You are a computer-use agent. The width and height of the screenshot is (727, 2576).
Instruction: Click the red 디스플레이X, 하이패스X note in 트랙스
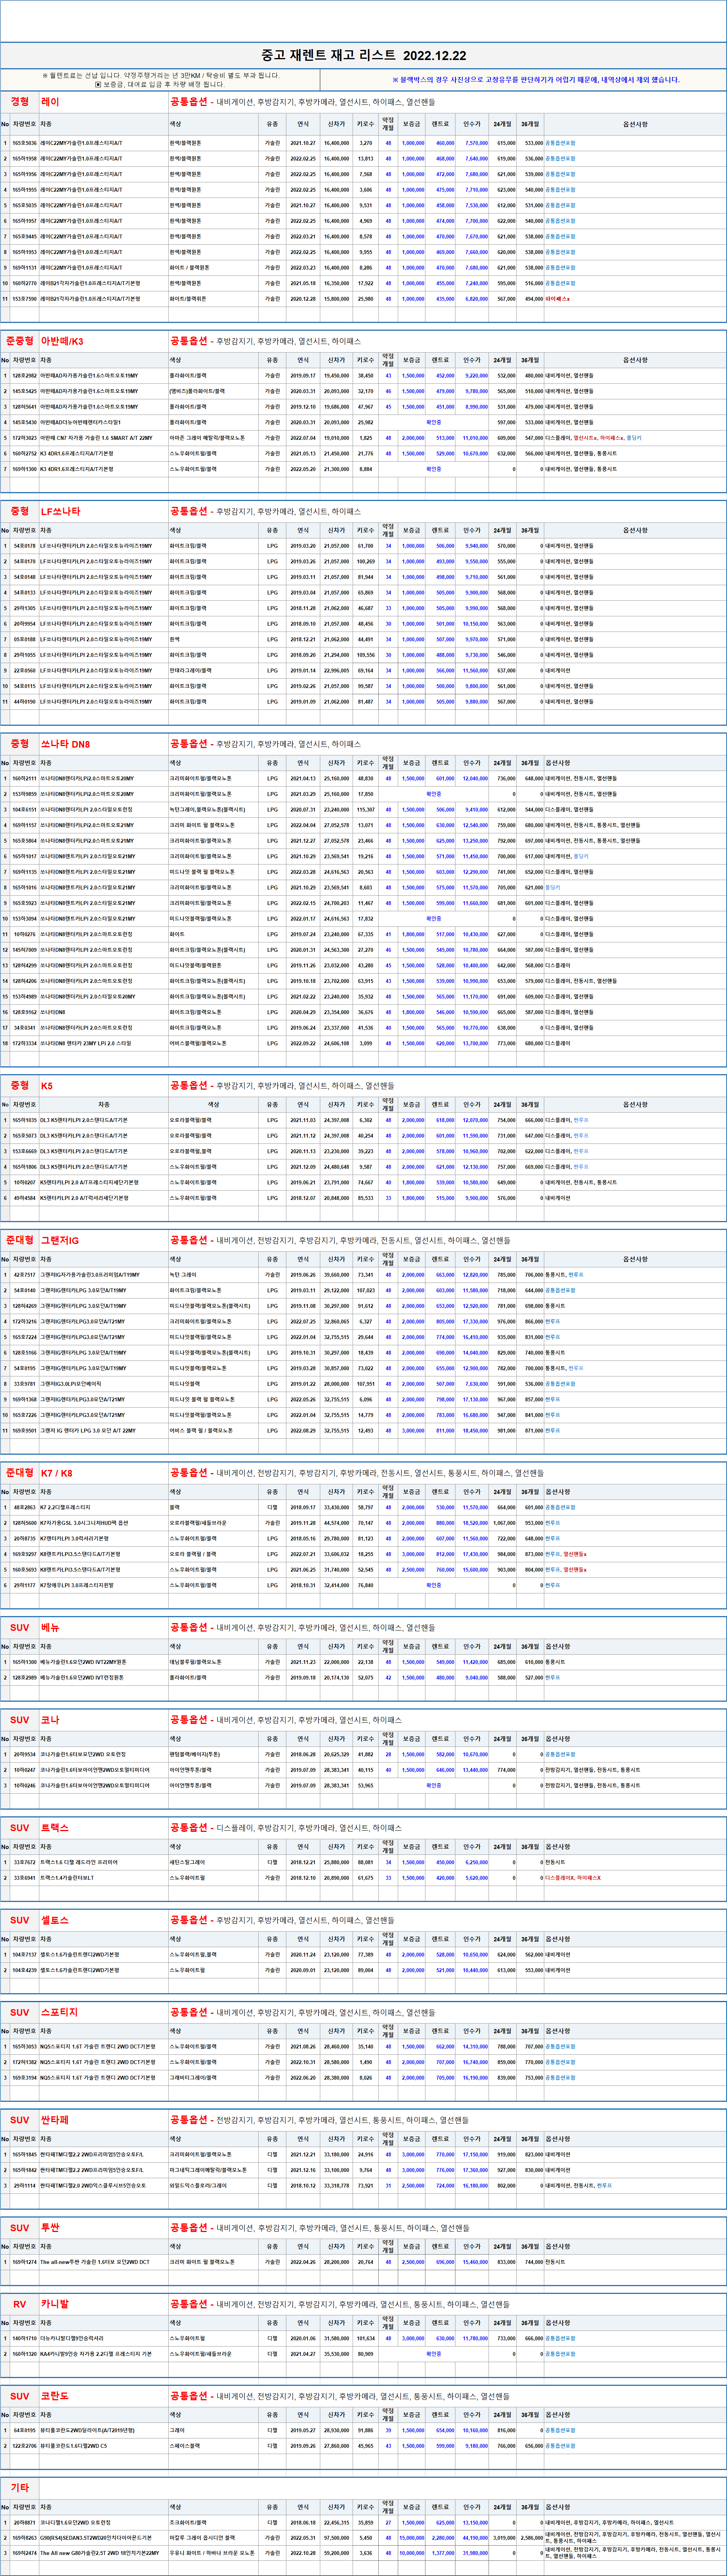[573, 1878]
